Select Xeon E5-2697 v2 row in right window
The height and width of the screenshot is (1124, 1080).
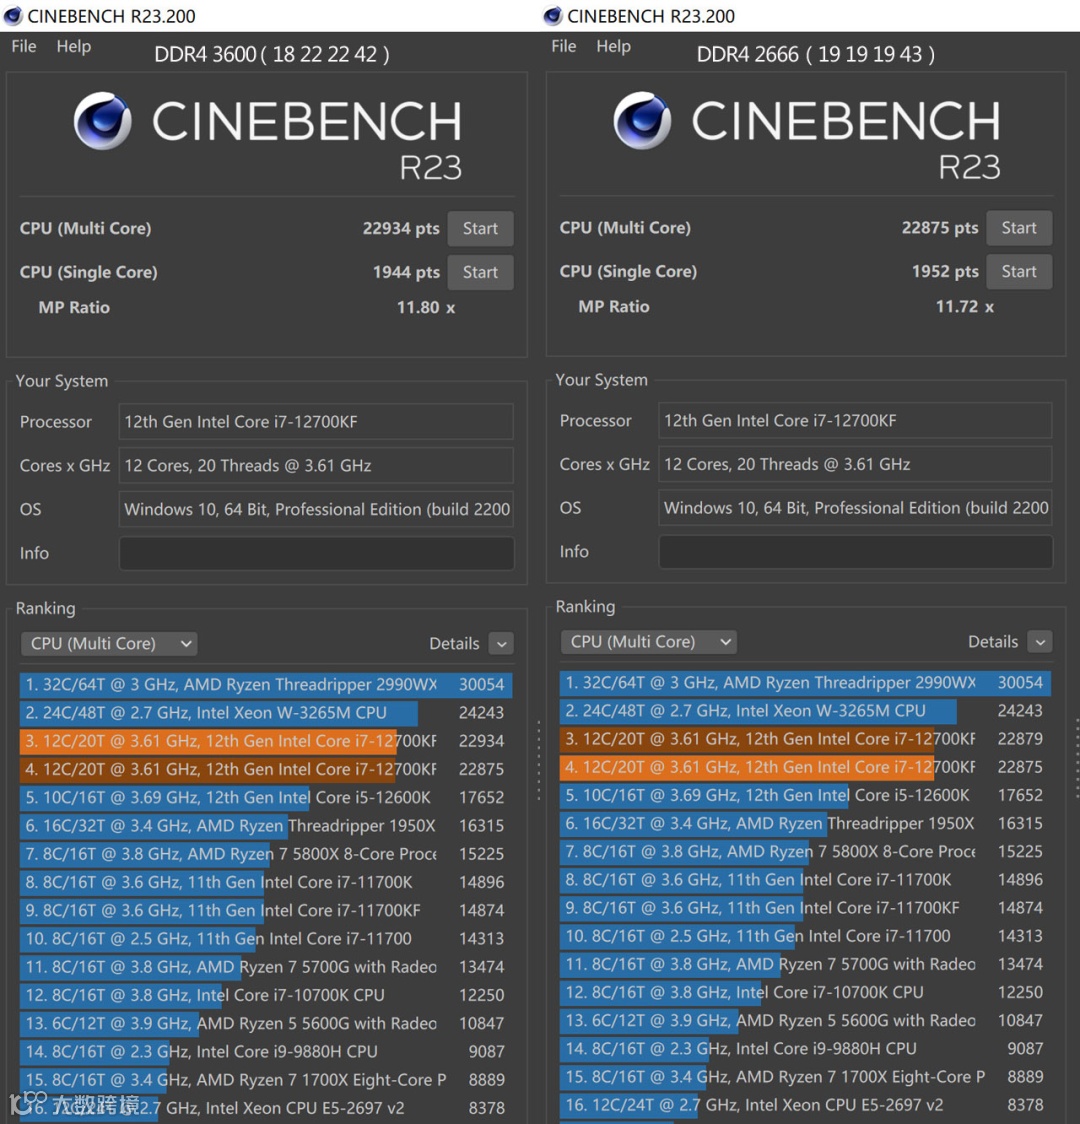806,1105
